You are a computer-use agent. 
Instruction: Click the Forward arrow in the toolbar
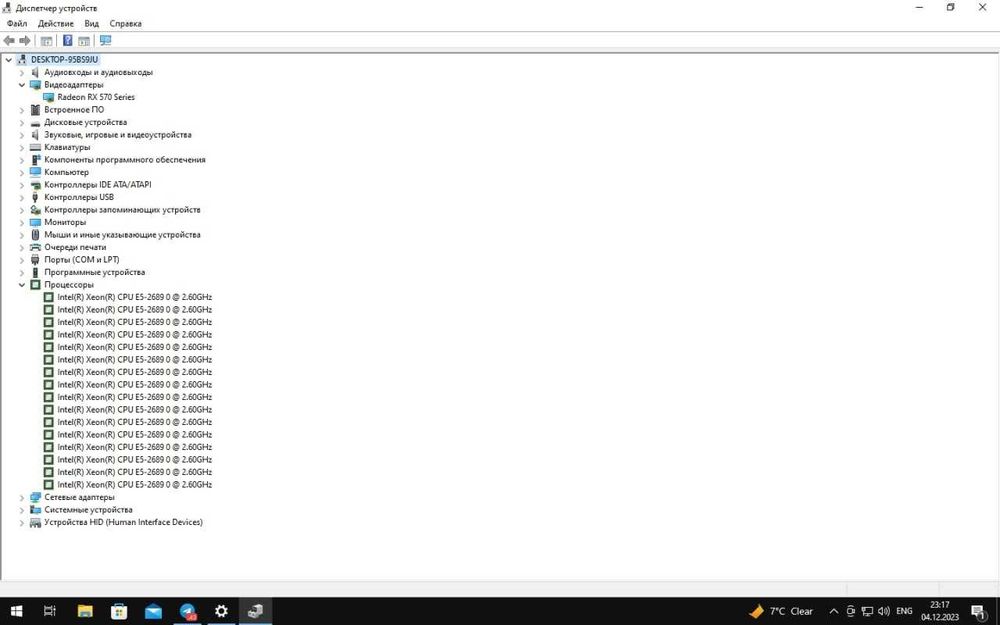[25, 41]
